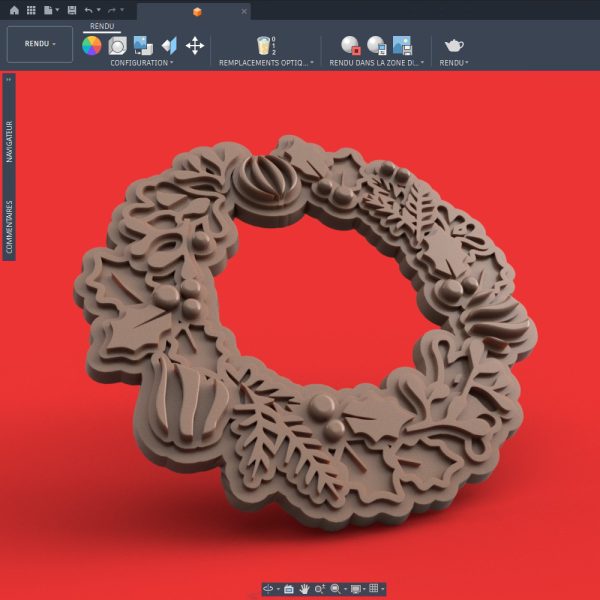600x600 pixels.
Task: Go to the Home view
Action: [x=14, y=10]
